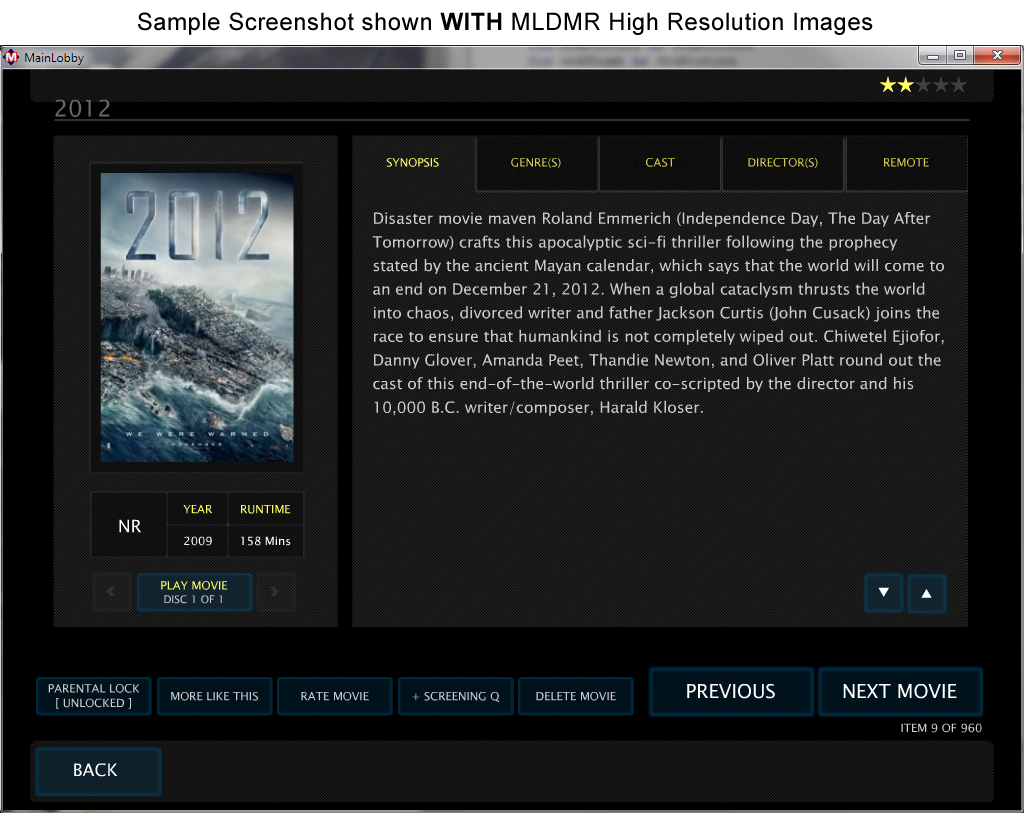Click the RUNTIME column label

tap(265, 509)
